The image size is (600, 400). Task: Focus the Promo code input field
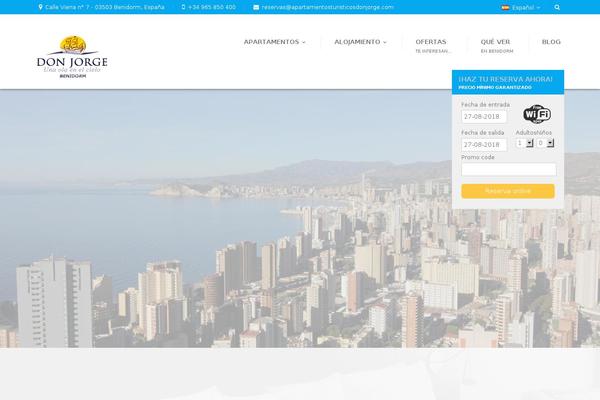(x=509, y=170)
